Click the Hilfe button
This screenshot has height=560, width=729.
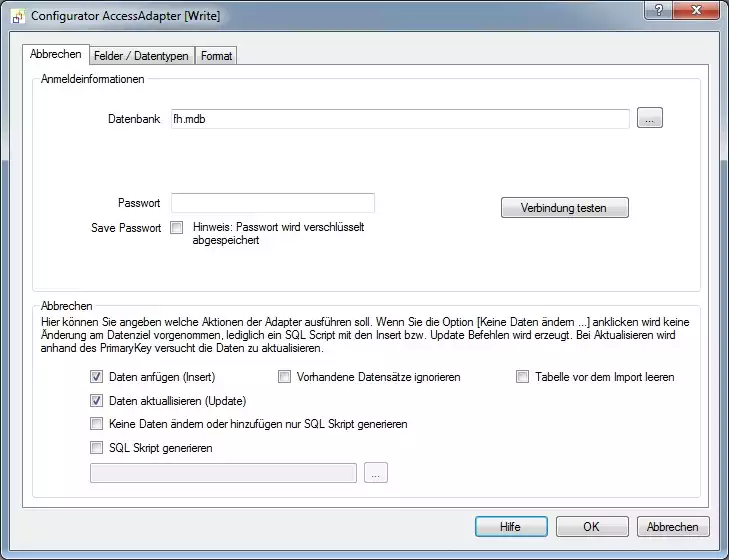coord(511,527)
